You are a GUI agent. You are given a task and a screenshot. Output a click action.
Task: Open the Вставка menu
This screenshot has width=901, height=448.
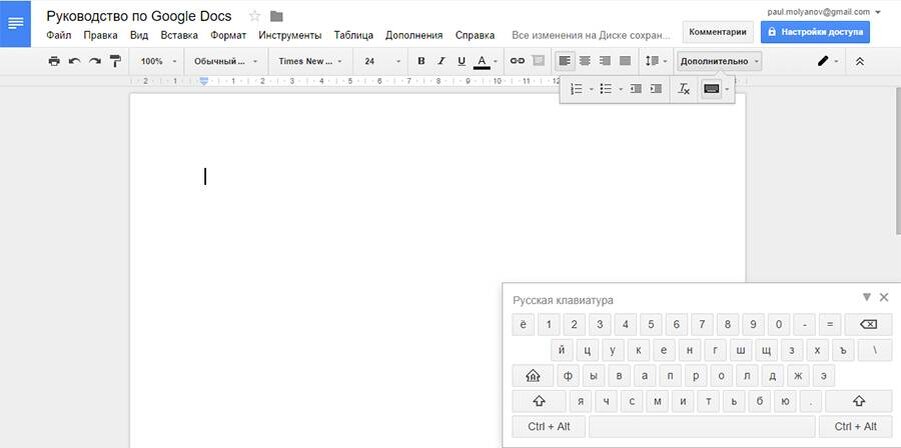tap(179, 35)
